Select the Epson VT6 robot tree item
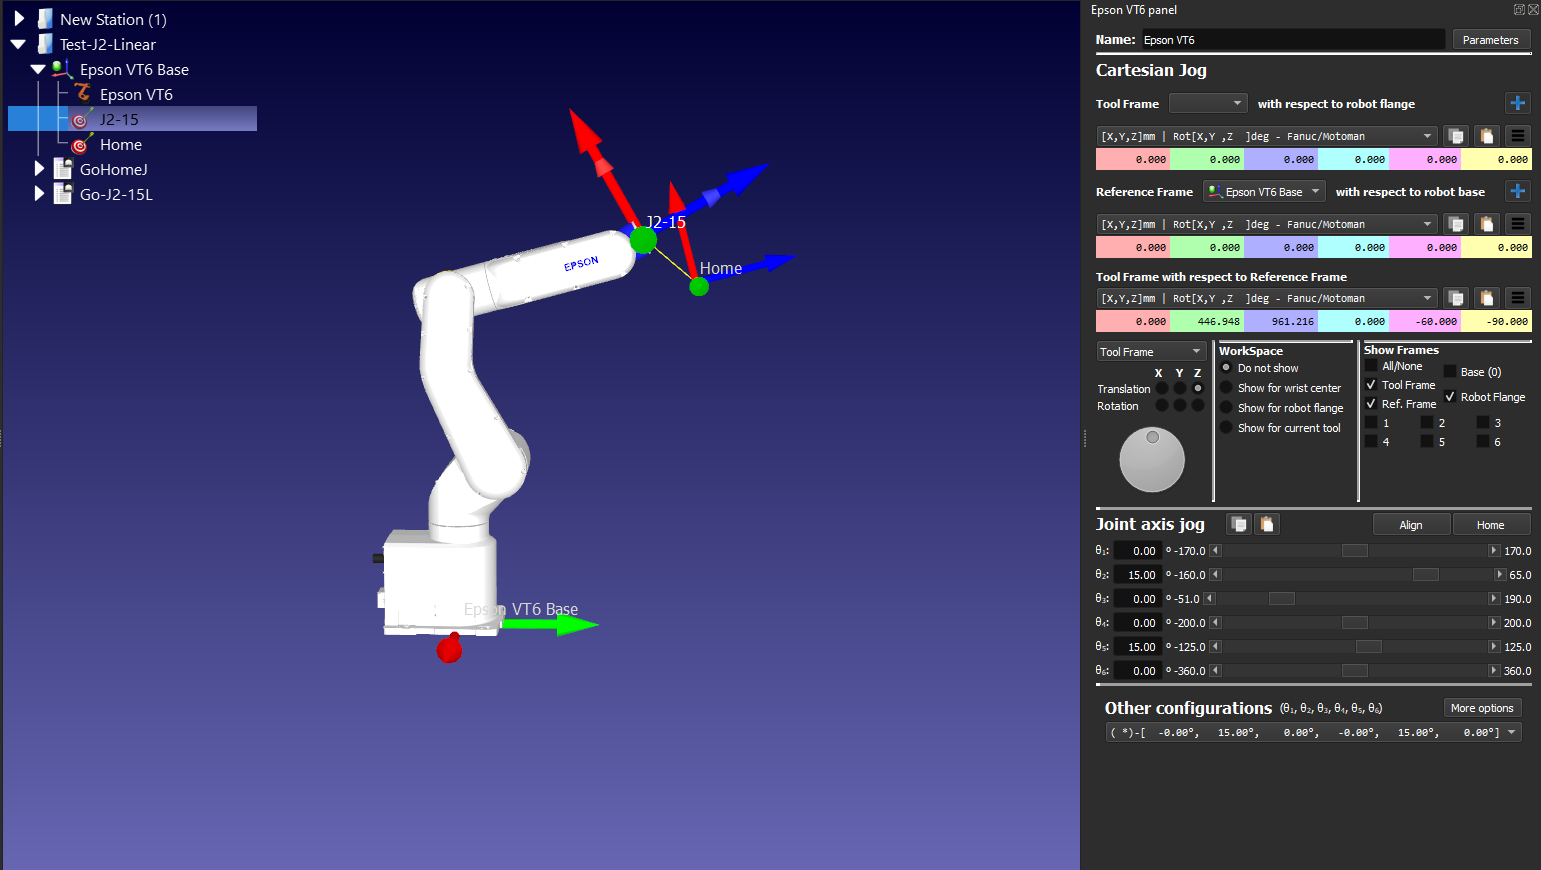The image size is (1541, 870). click(136, 95)
